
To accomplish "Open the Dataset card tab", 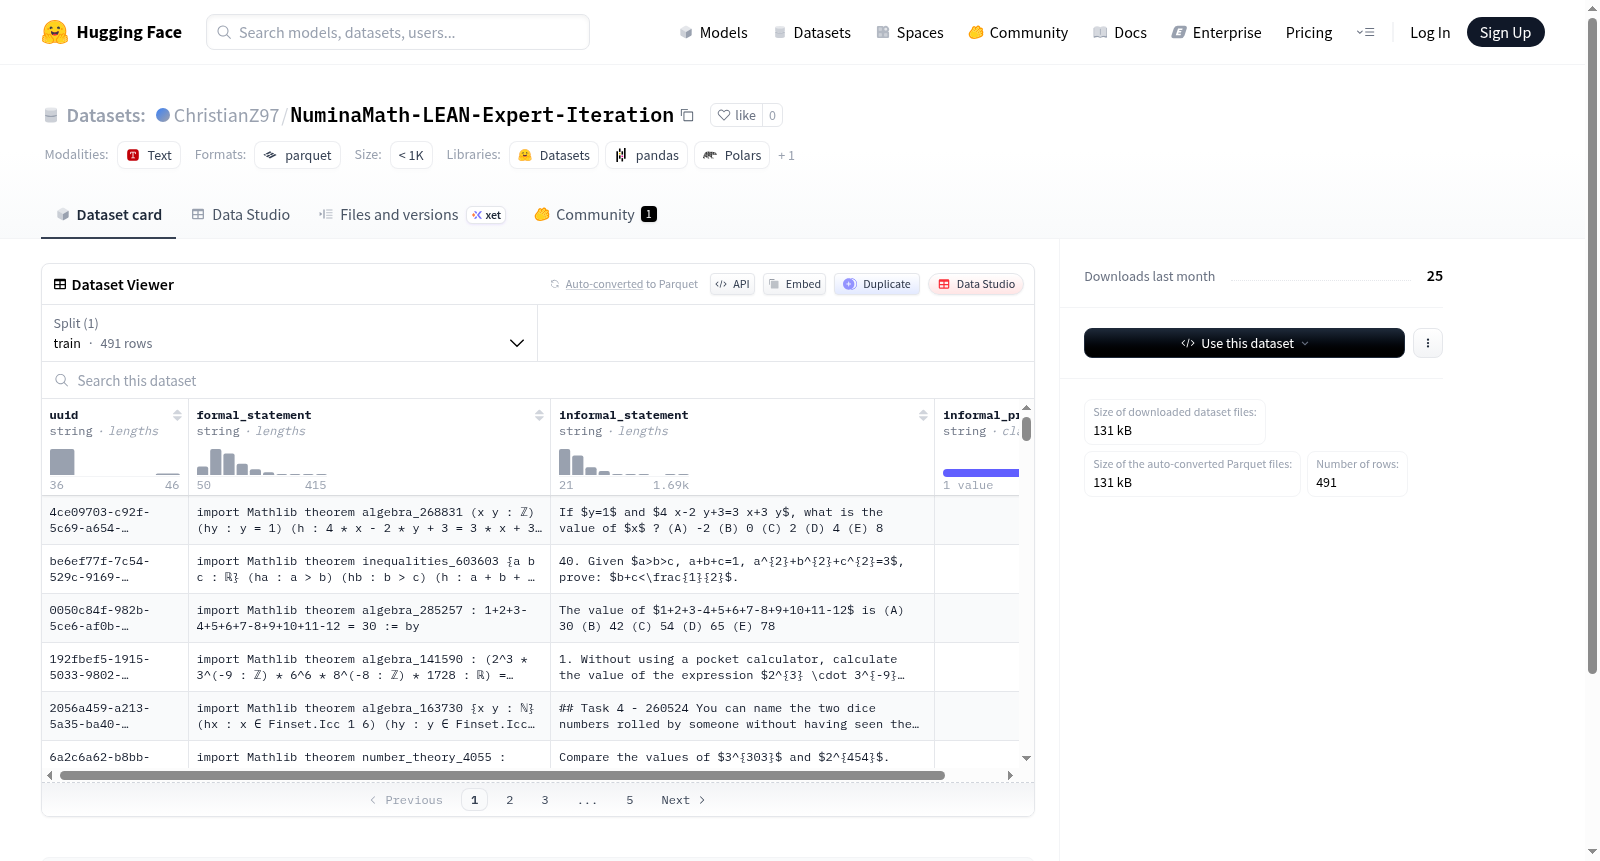I will pos(108,215).
